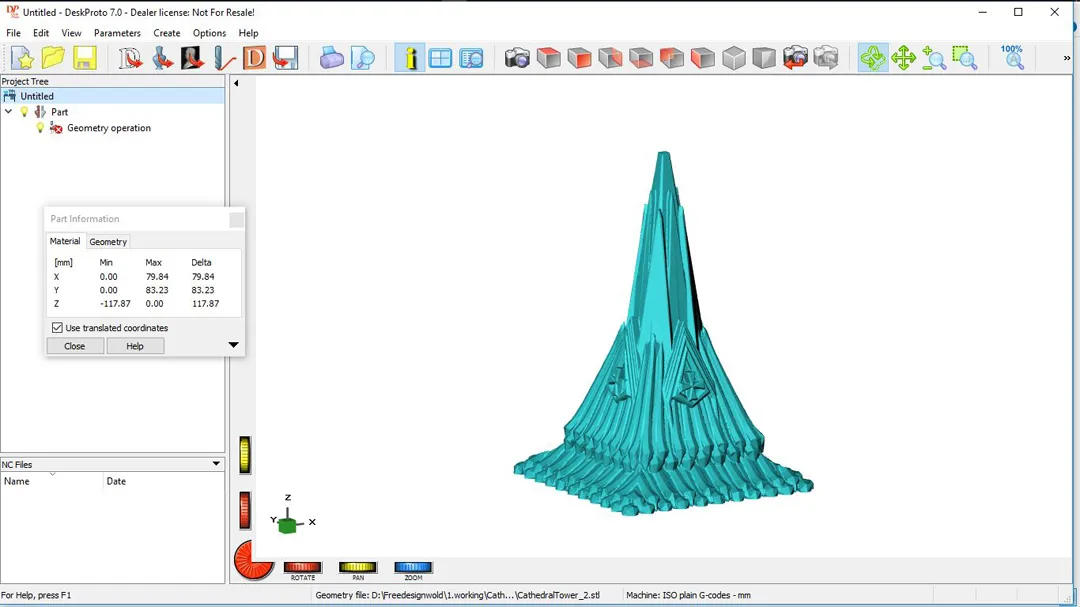1080x607 pixels.
Task: Switch to the Material tab
Action: (65, 241)
